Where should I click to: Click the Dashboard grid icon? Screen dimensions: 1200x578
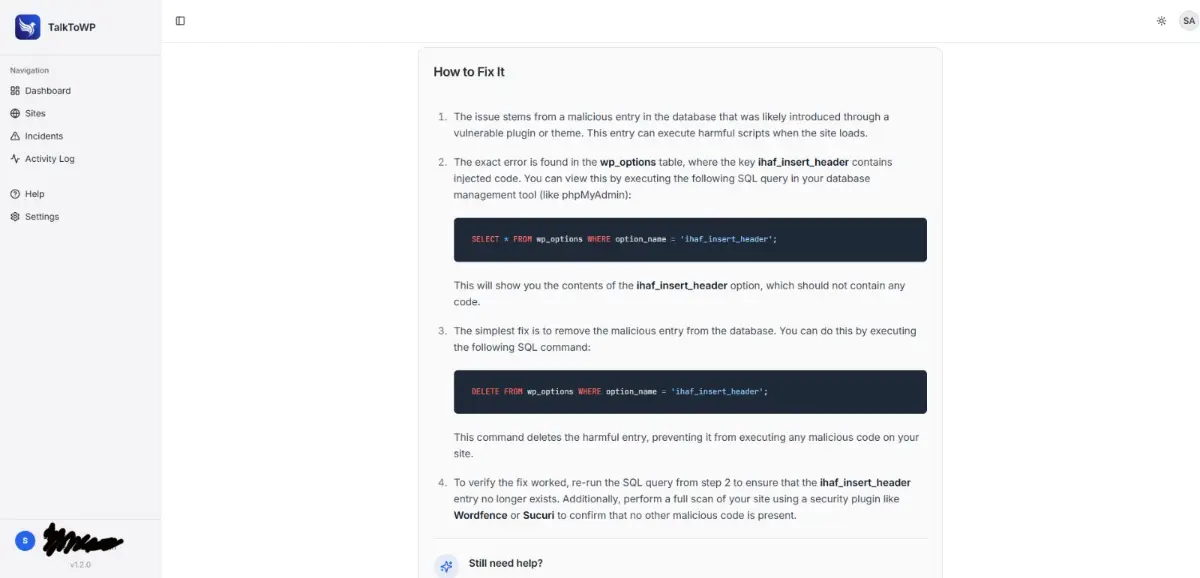click(15, 91)
